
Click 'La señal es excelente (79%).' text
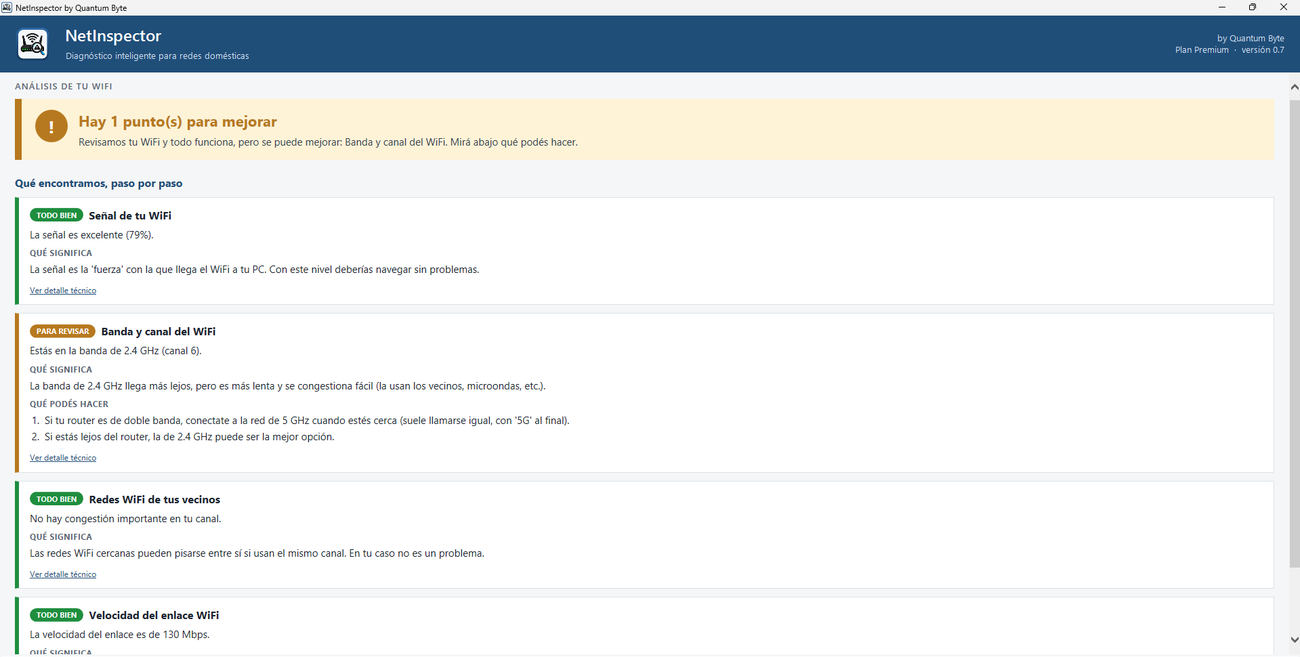tap(92, 235)
